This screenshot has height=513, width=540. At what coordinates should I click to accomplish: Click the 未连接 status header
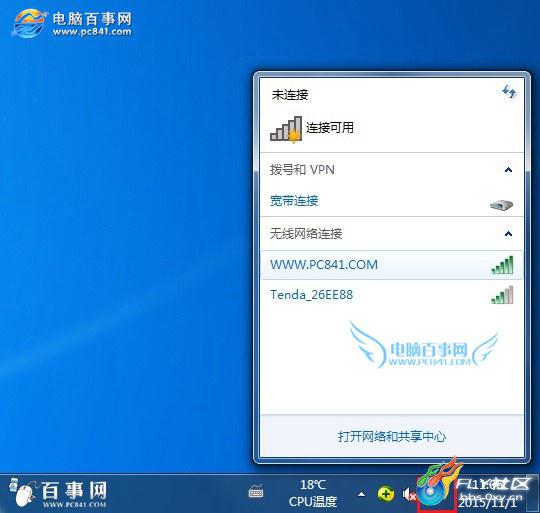tap(290, 95)
